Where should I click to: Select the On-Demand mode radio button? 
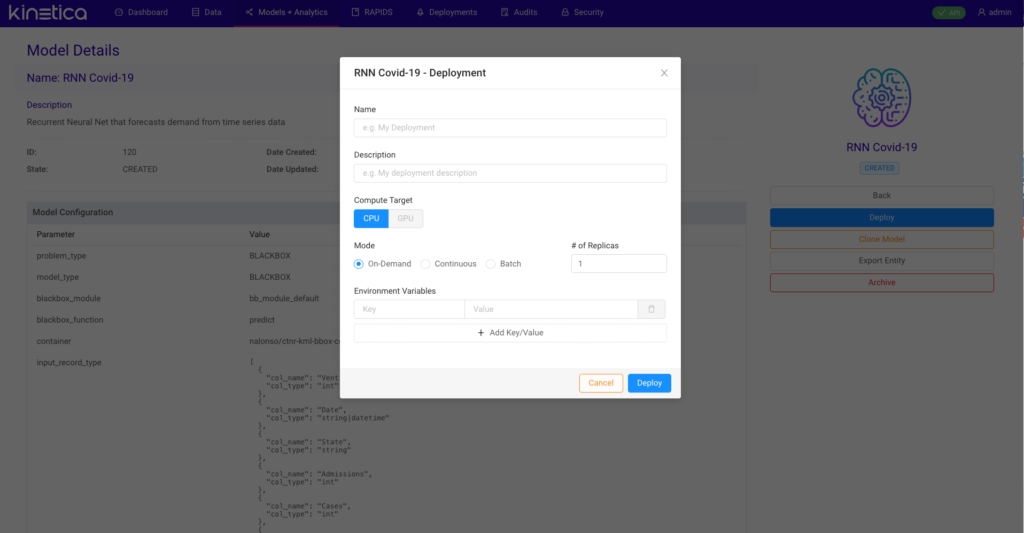click(x=360, y=264)
